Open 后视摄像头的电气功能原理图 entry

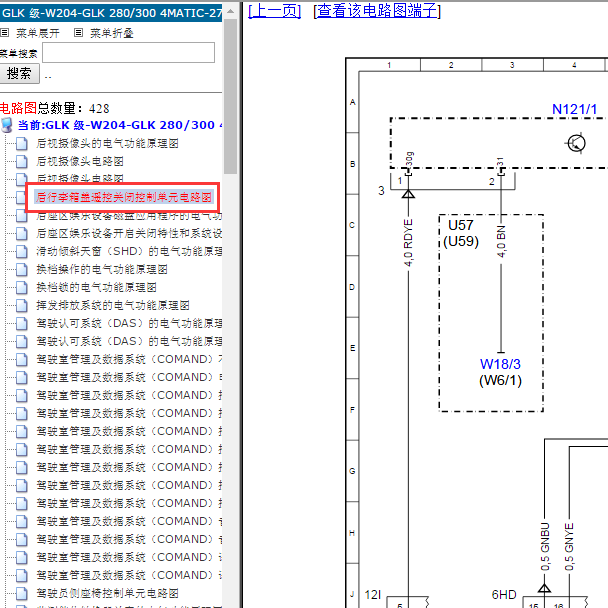pyautogui.click(x=107, y=143)
